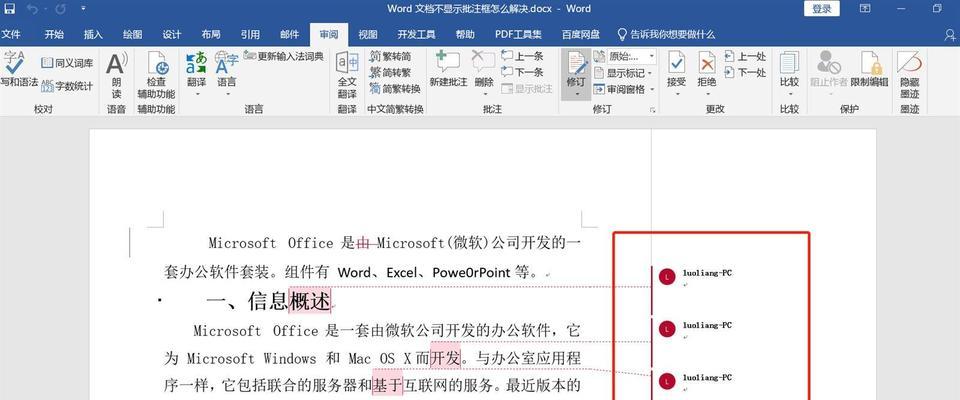Start 朗读 read aloud

pyautogui.click(x=116, y=76)
